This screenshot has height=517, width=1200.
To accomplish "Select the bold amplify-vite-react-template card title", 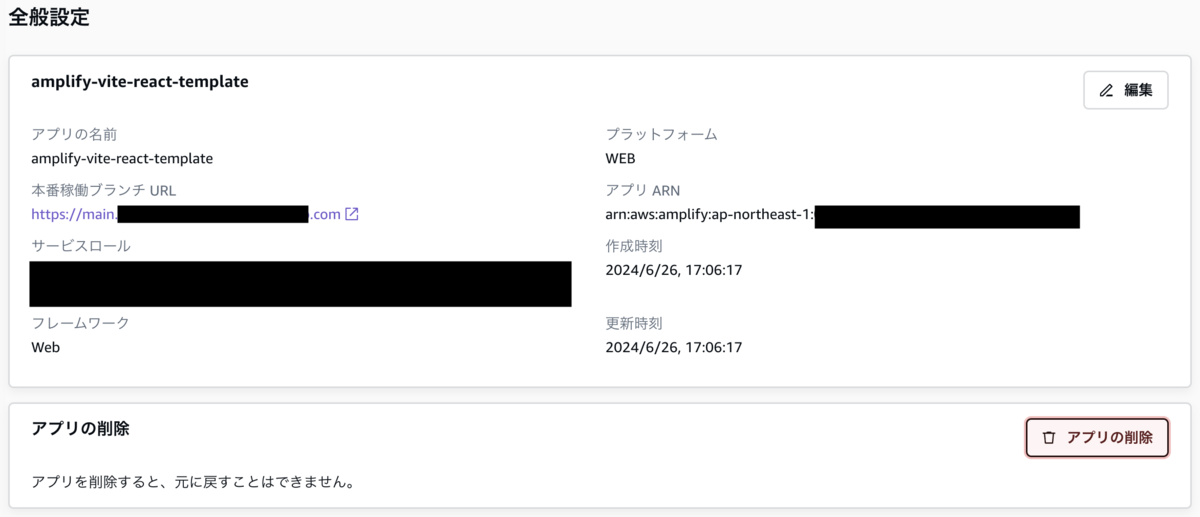I will (x=140, y=82).
